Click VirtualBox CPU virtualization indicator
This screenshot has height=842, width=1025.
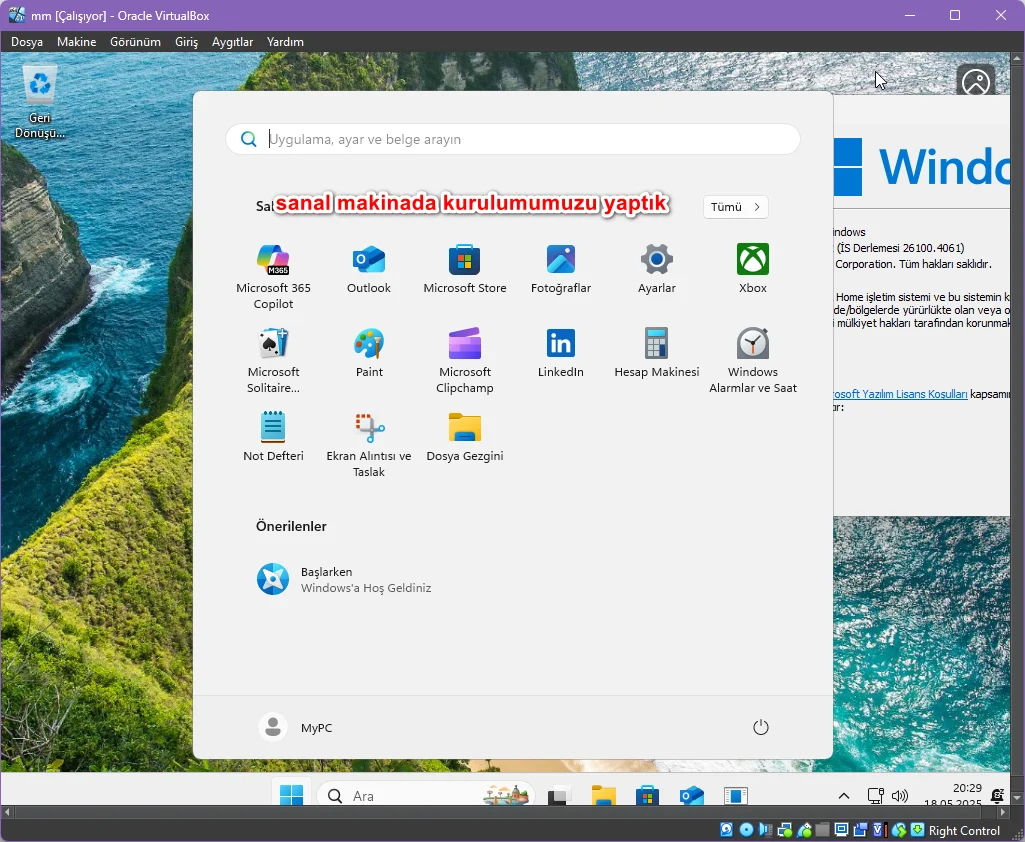(880, 830)
